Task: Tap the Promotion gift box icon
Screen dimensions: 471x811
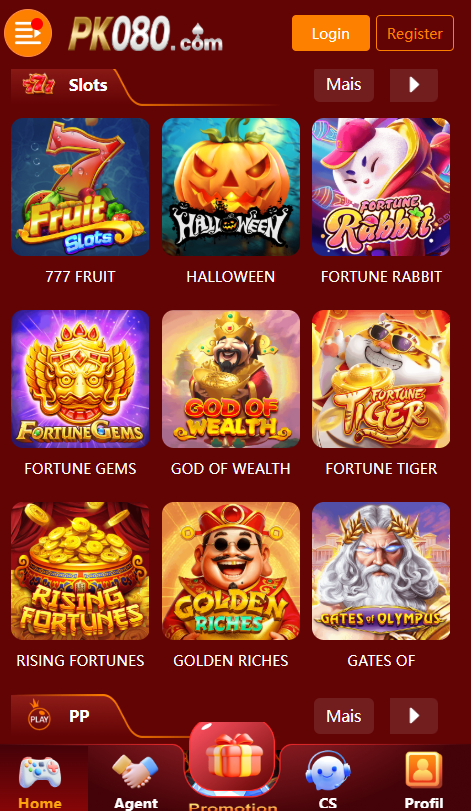Action: click(232, 758)
